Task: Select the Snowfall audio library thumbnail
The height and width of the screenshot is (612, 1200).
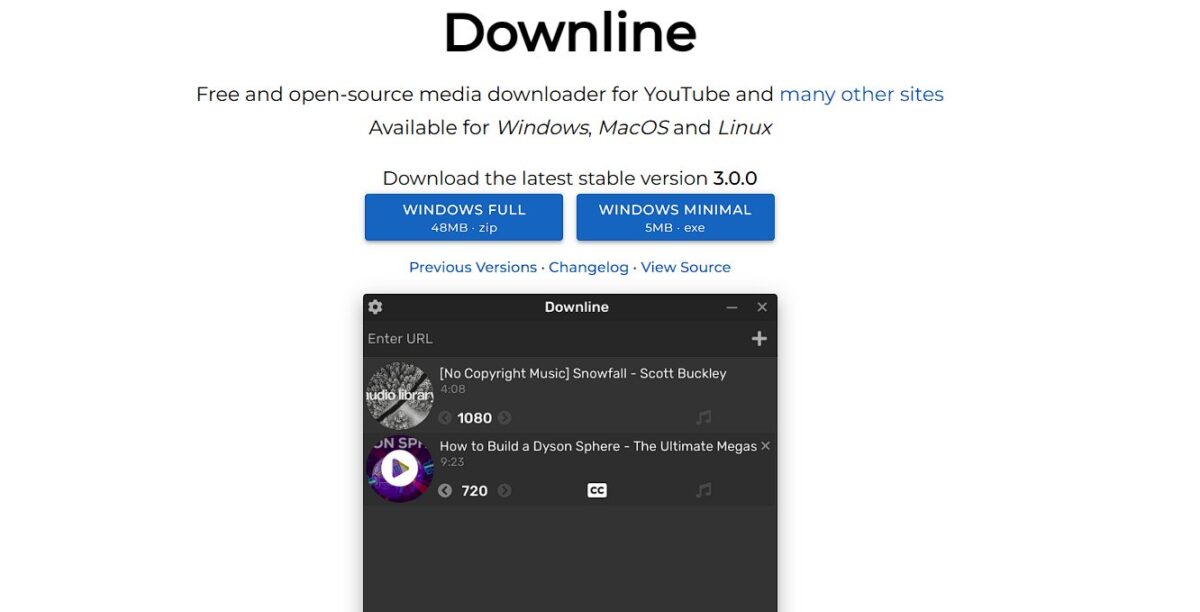Action: click(399, 395)
